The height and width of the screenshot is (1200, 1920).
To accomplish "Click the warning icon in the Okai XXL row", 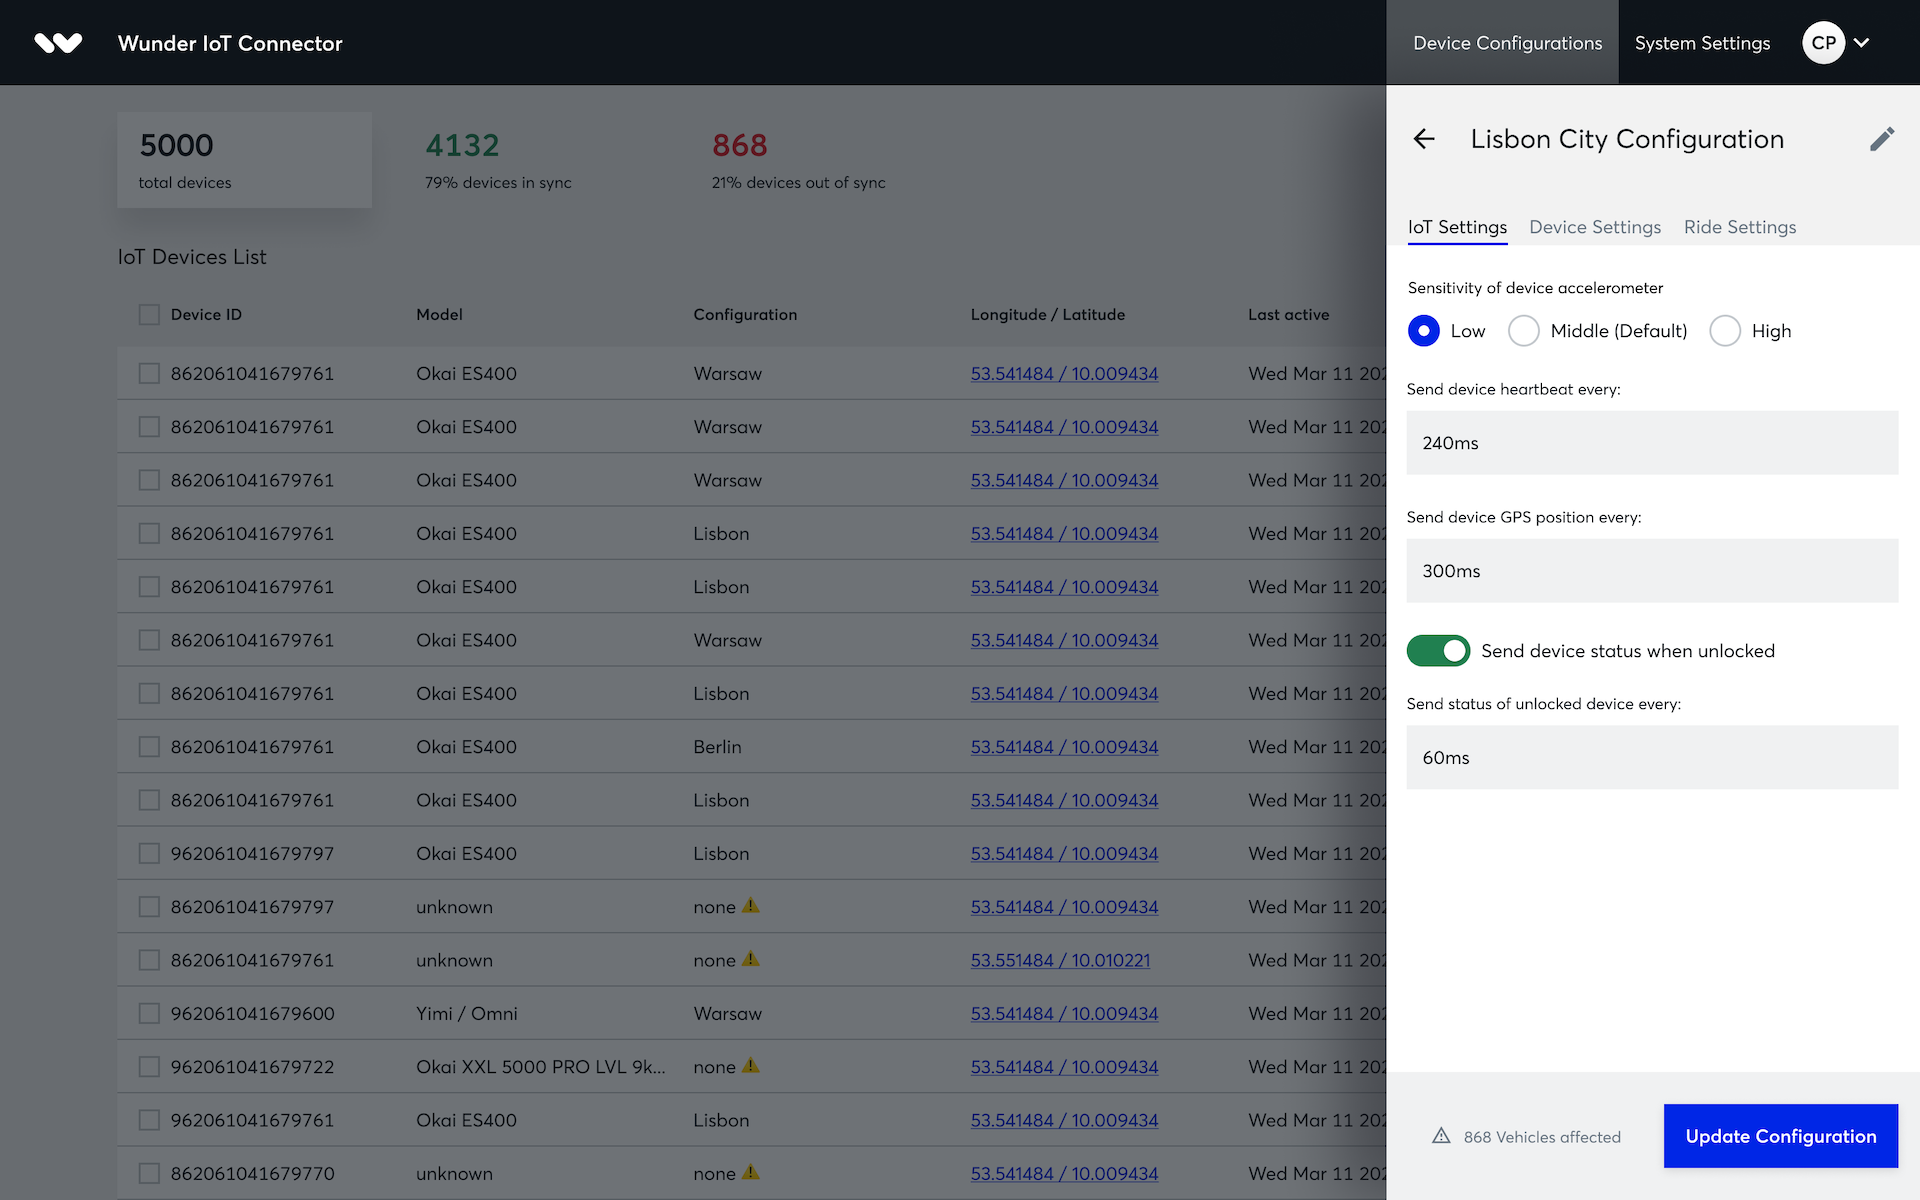I will 753,1066.
